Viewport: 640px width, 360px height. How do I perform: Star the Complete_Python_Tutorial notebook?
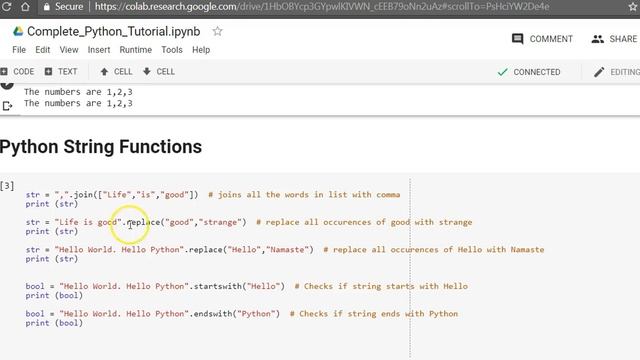217,31
